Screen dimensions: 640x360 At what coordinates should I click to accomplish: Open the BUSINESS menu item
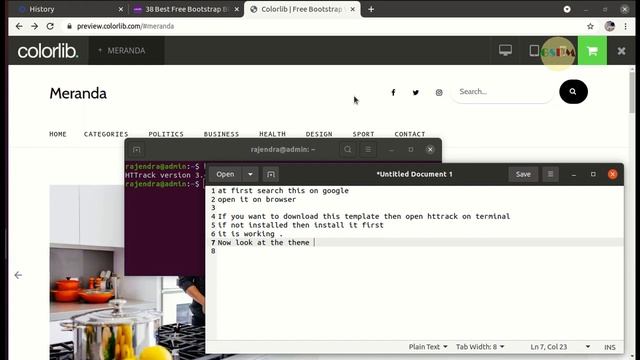pos(222,134)
